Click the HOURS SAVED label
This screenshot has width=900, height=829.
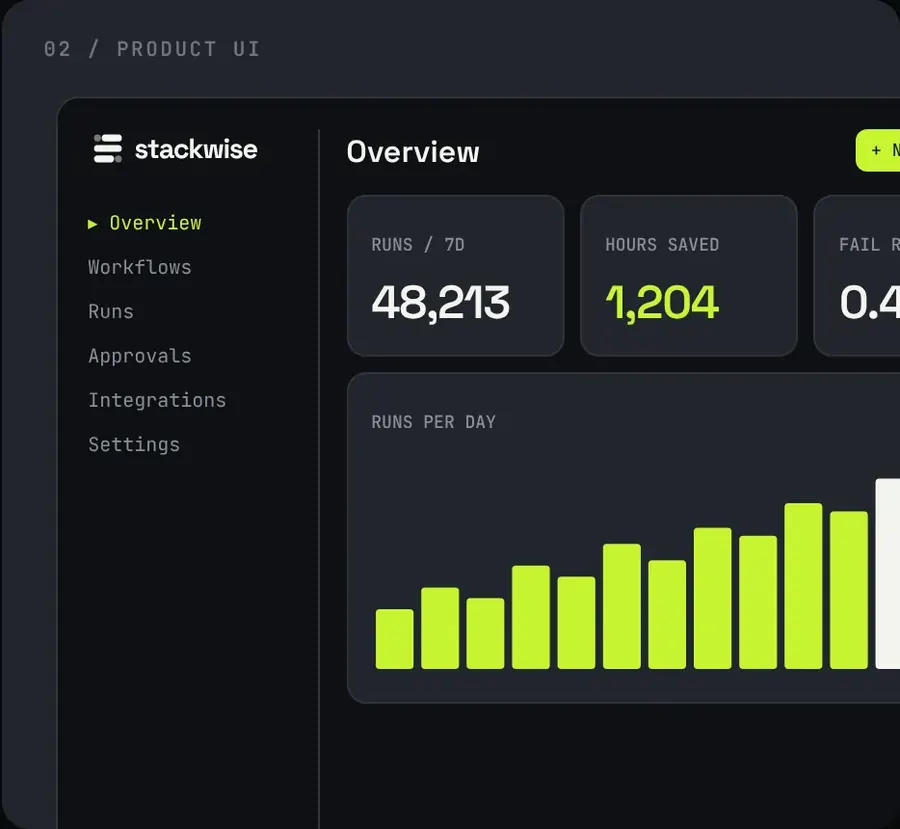pos(662,245)
